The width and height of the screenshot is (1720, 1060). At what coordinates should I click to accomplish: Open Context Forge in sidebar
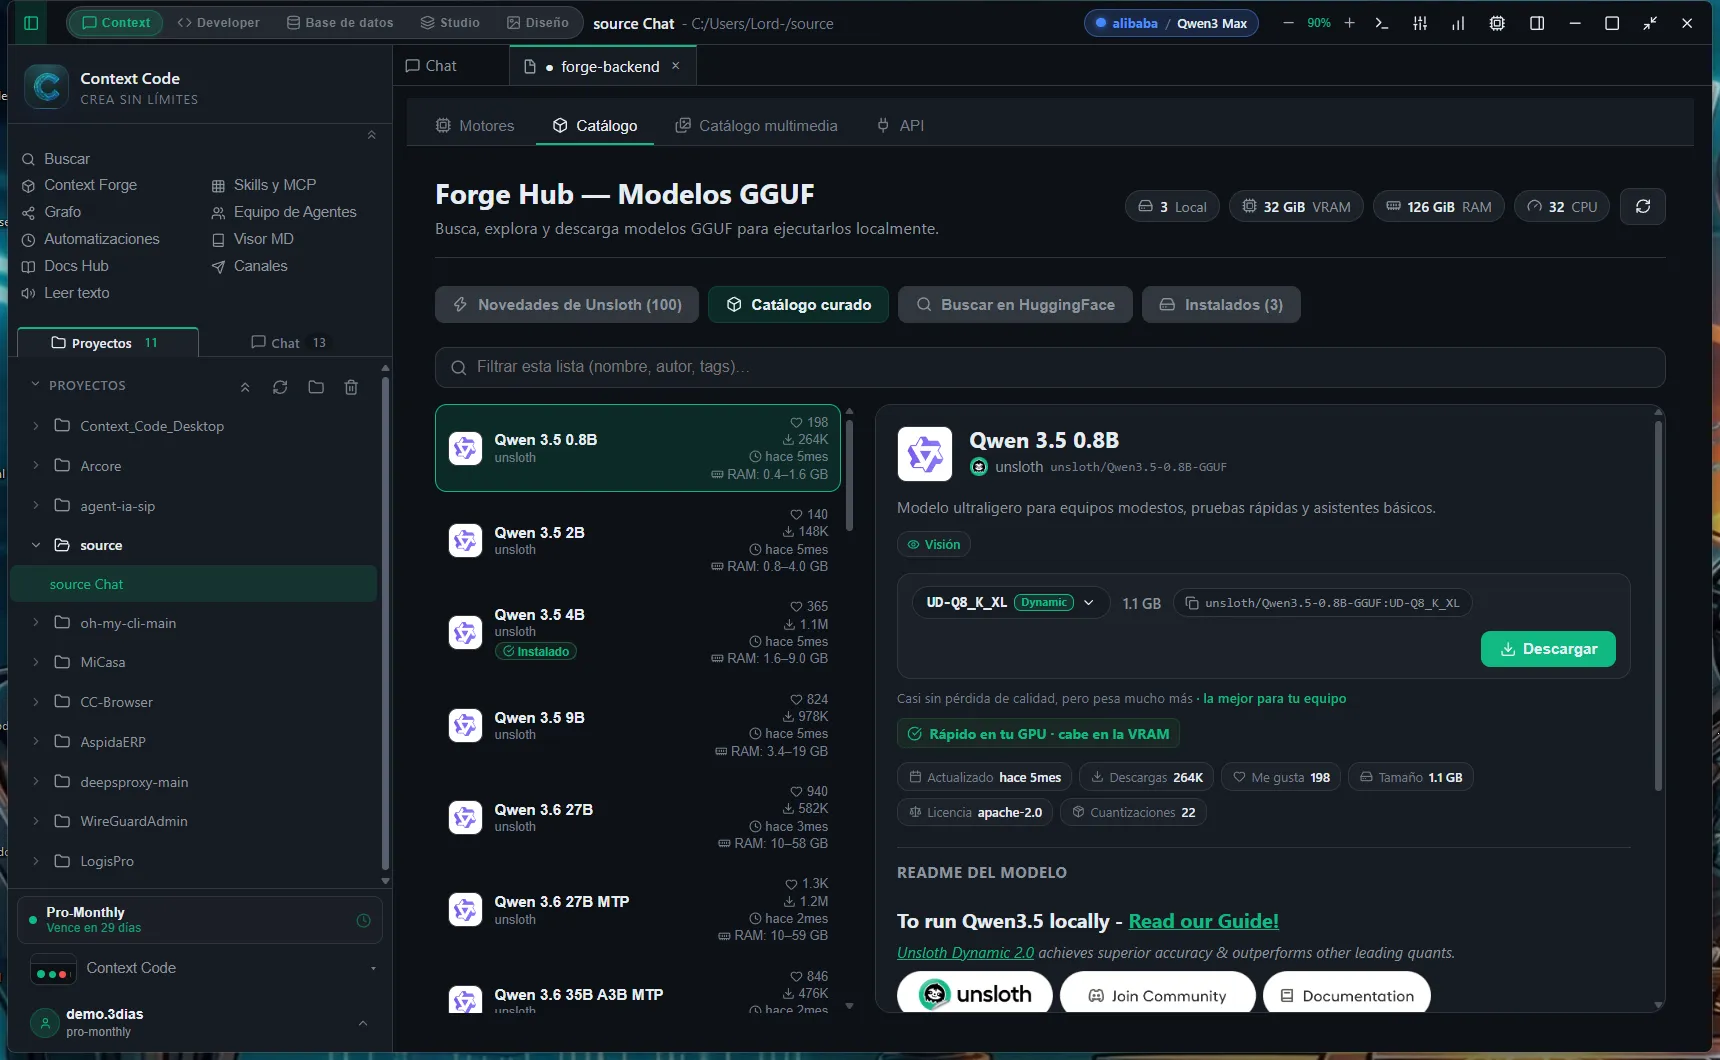pos(80,185)
